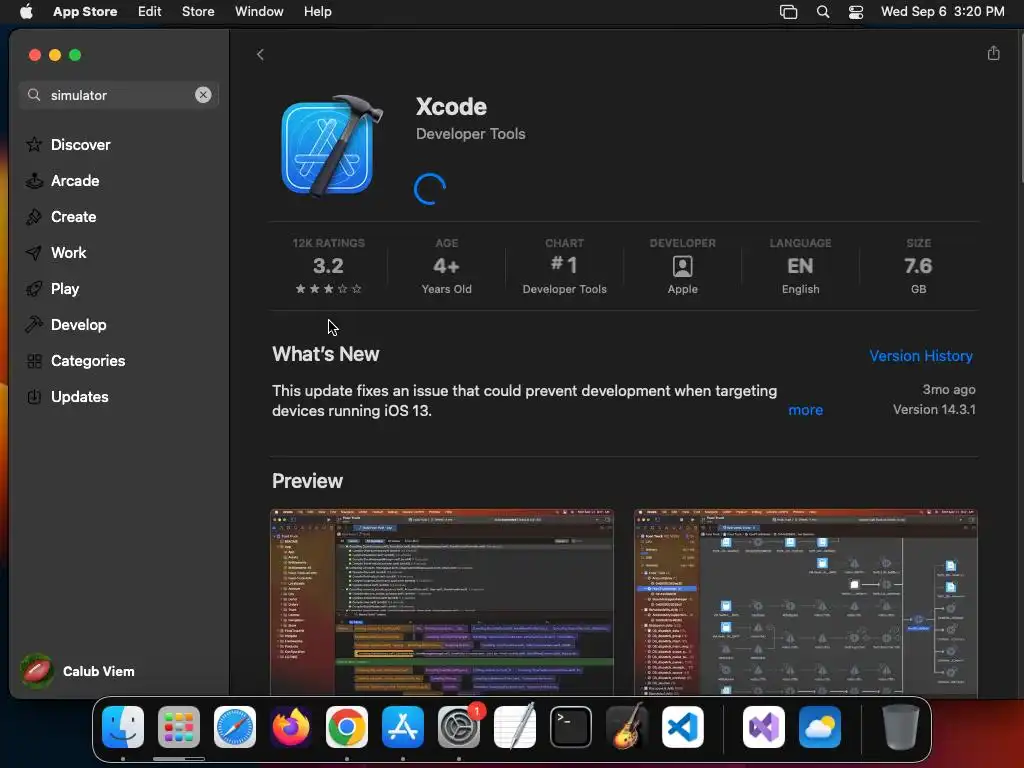Click the Xcode download progress spinner
The height and width of the screenshot is (768, 1024).
pos(430,189)
